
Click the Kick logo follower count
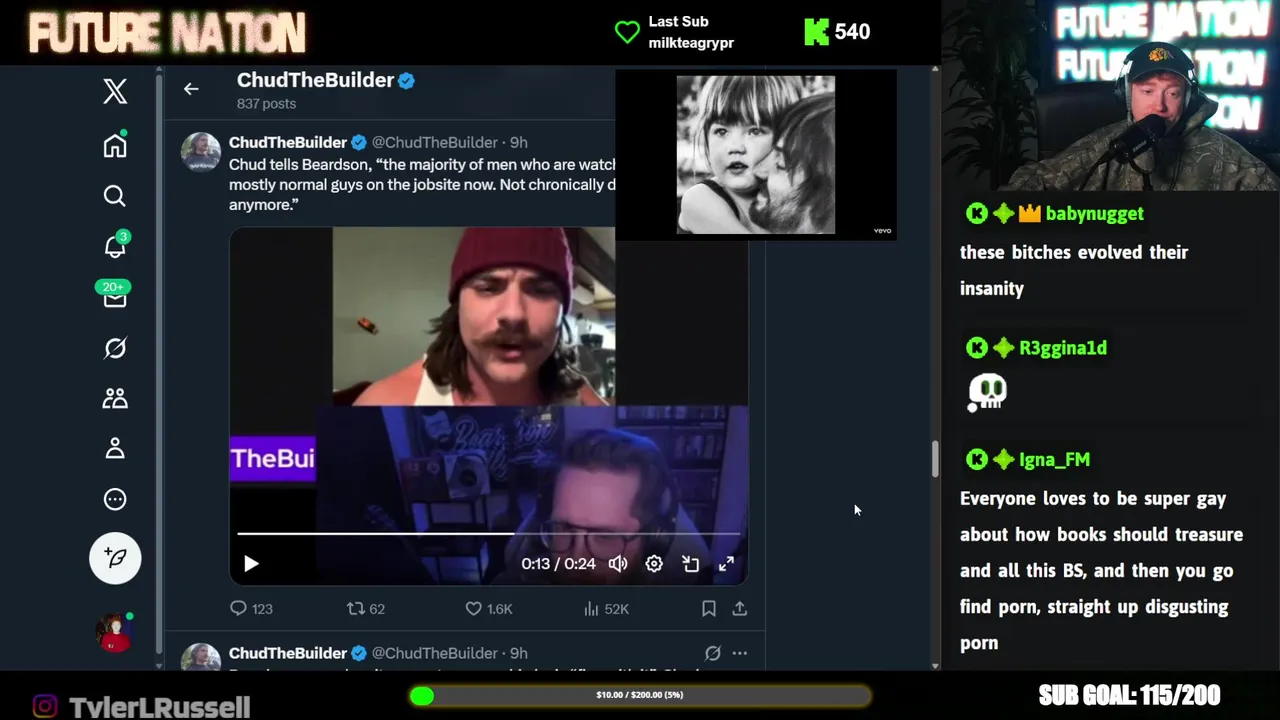coord(837,32)
